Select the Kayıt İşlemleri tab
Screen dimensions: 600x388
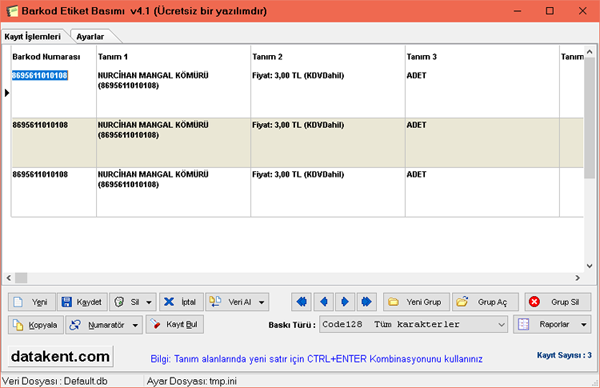33,37
